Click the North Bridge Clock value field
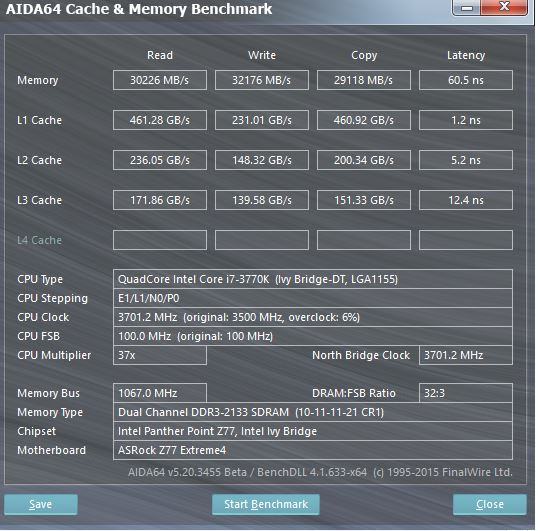 [x=466, y=355]
